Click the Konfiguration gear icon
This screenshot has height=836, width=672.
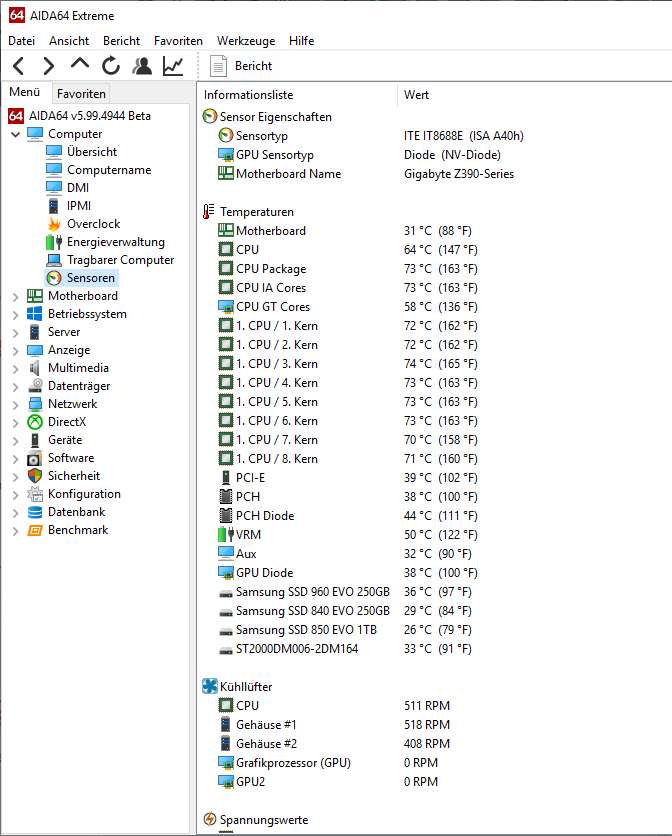click(x=35, y=494)
